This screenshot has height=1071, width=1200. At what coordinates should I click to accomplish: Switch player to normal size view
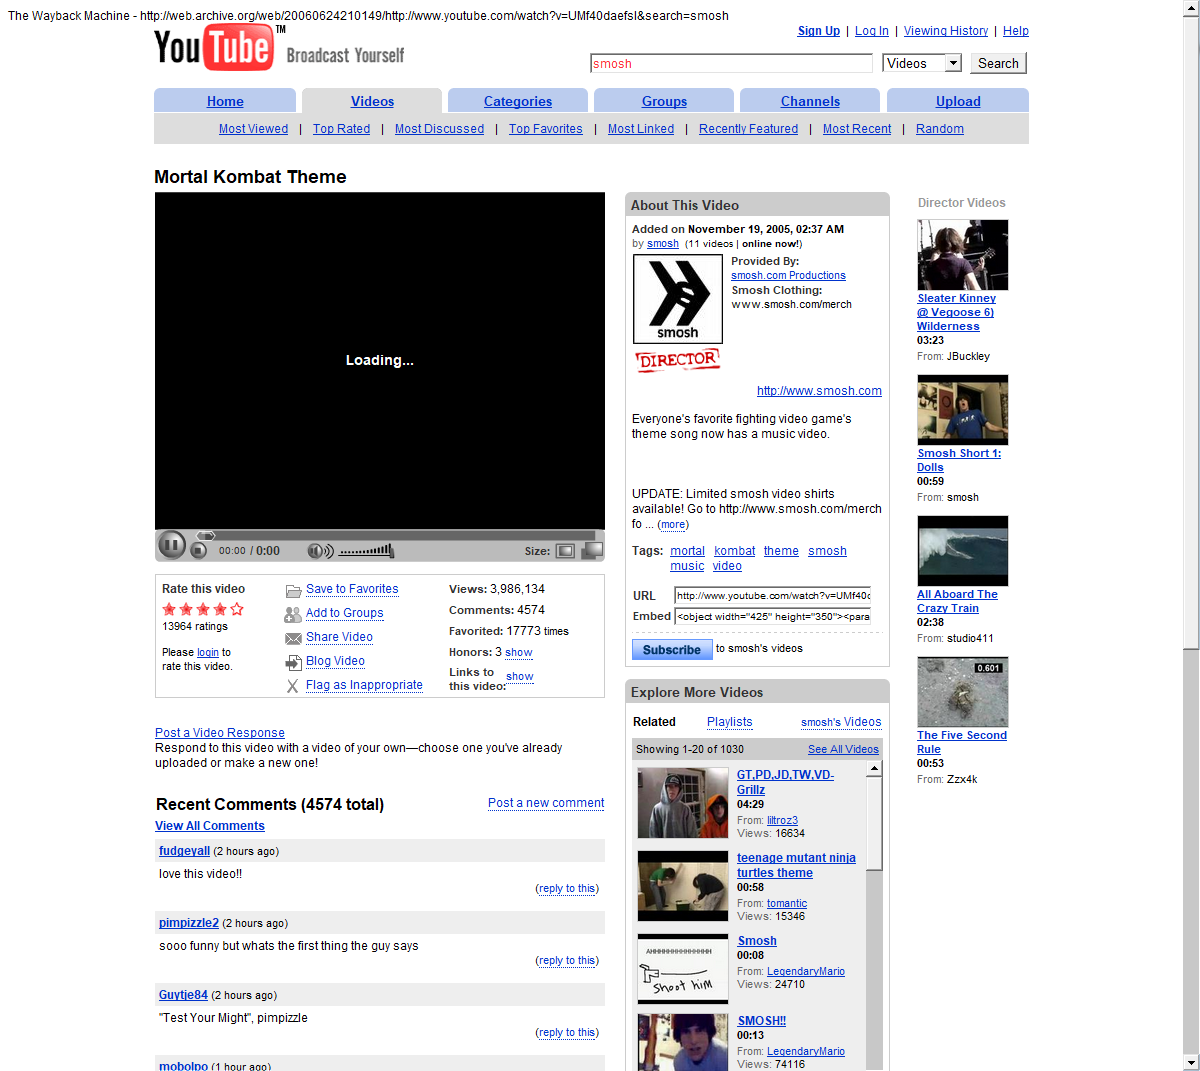click(x=565, y=551)
